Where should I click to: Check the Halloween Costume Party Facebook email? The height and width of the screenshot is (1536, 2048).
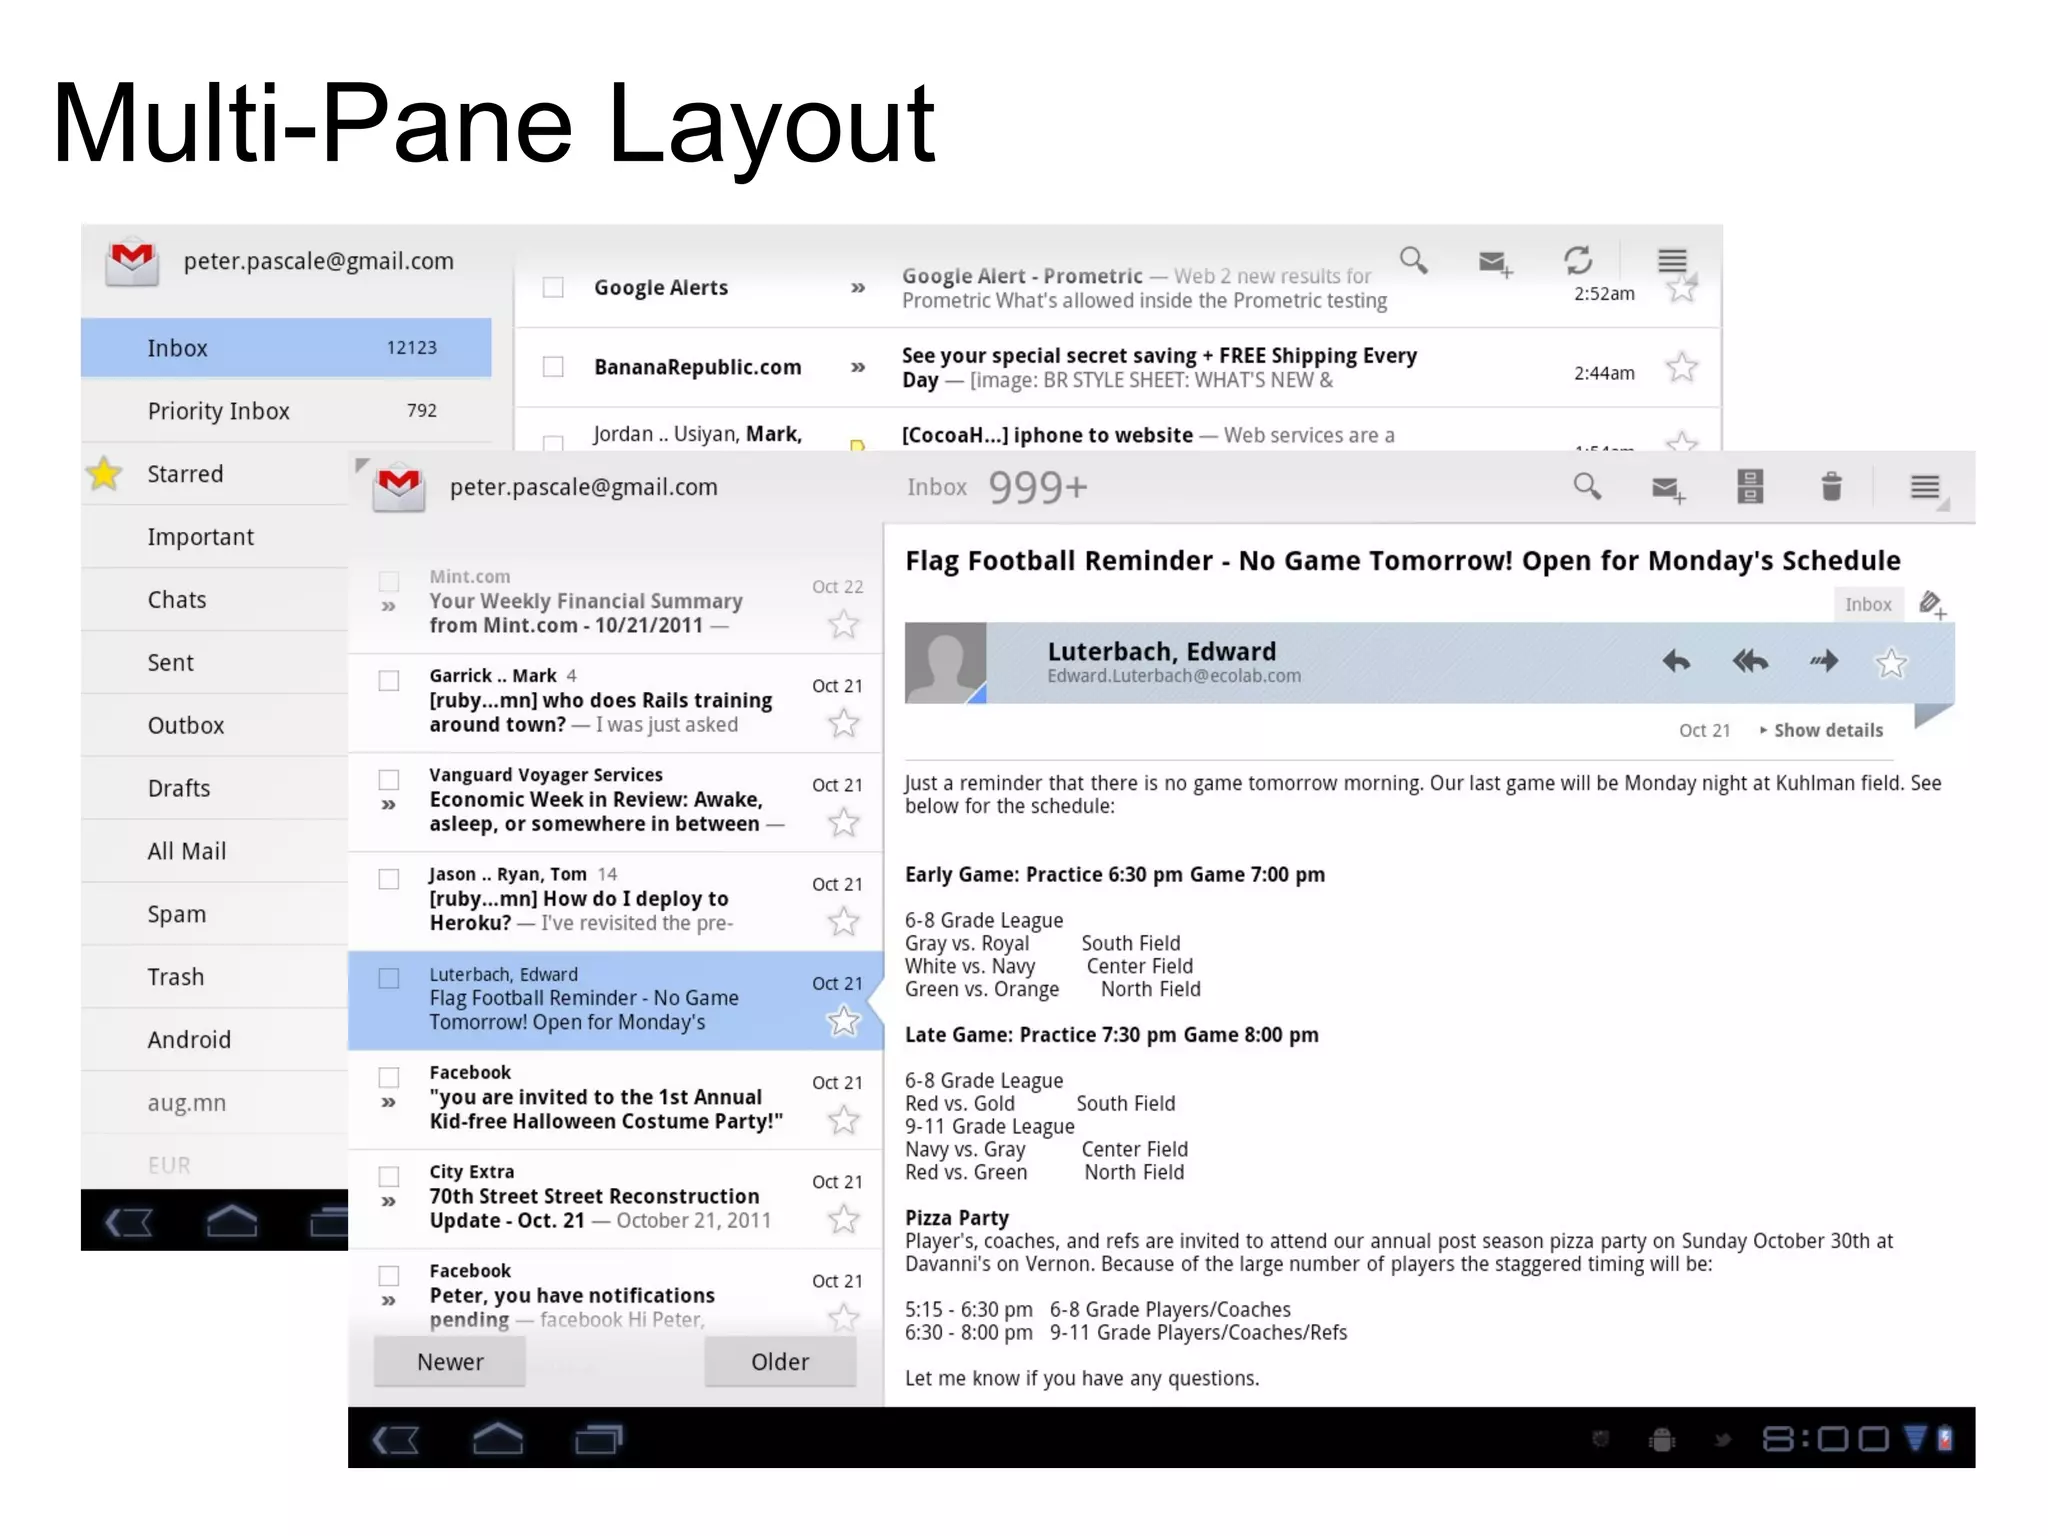point(389,1077)
